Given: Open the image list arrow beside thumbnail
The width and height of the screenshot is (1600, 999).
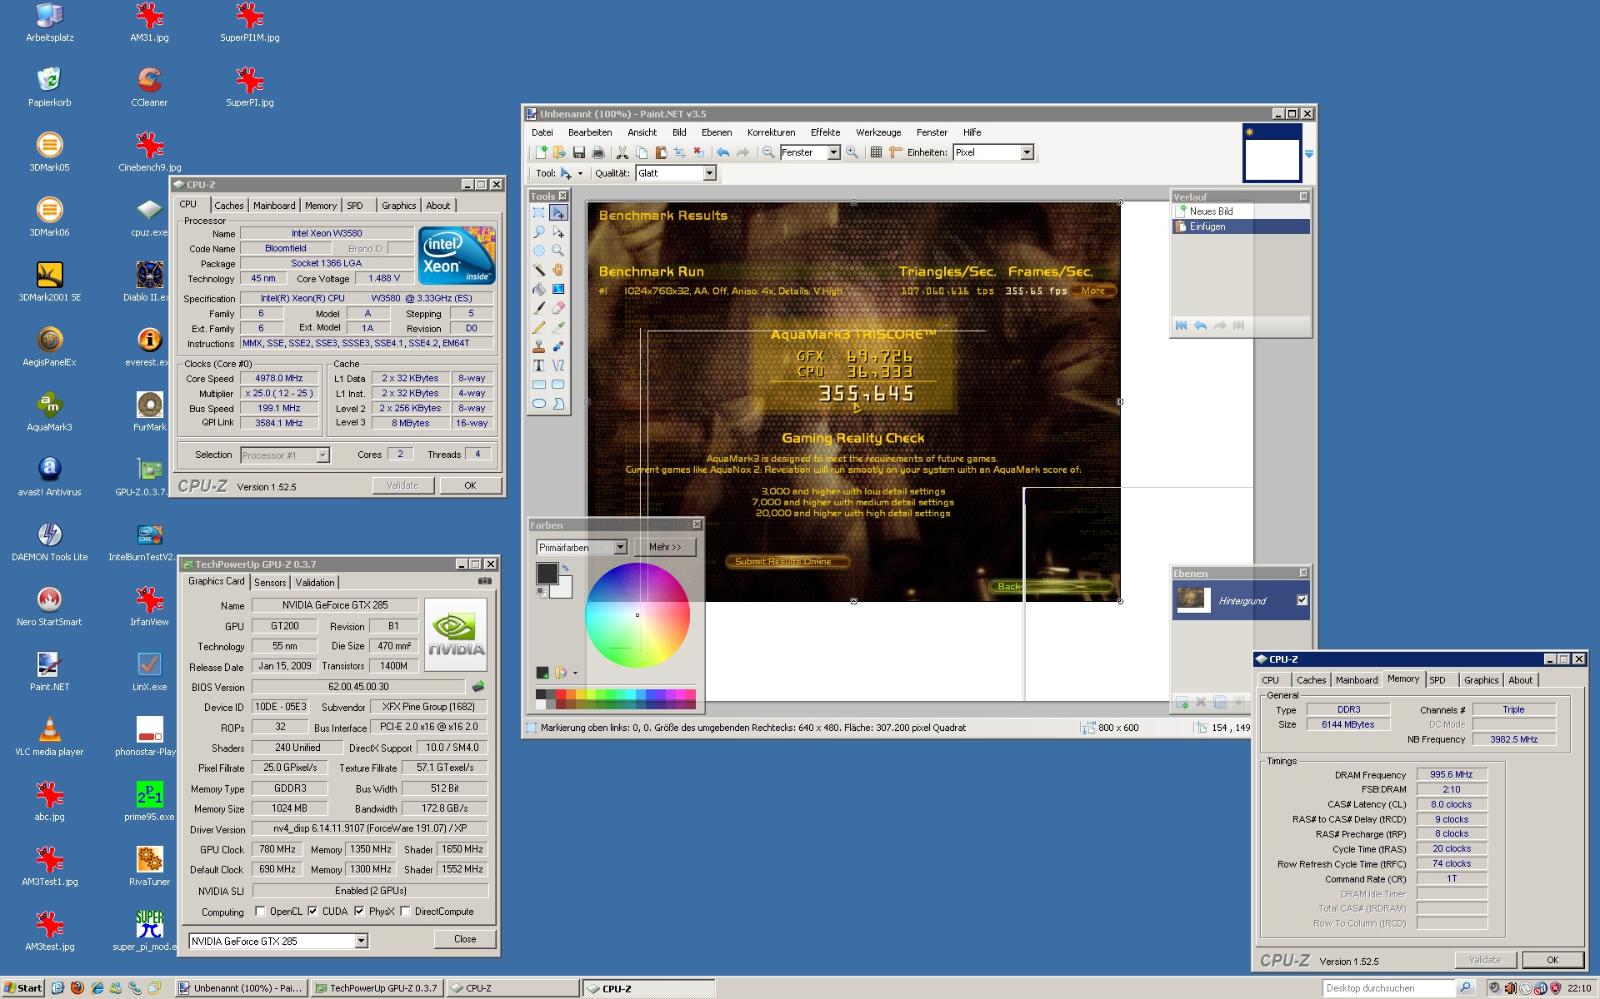Looking at the screenshot, I should [x=1309, y=154].
